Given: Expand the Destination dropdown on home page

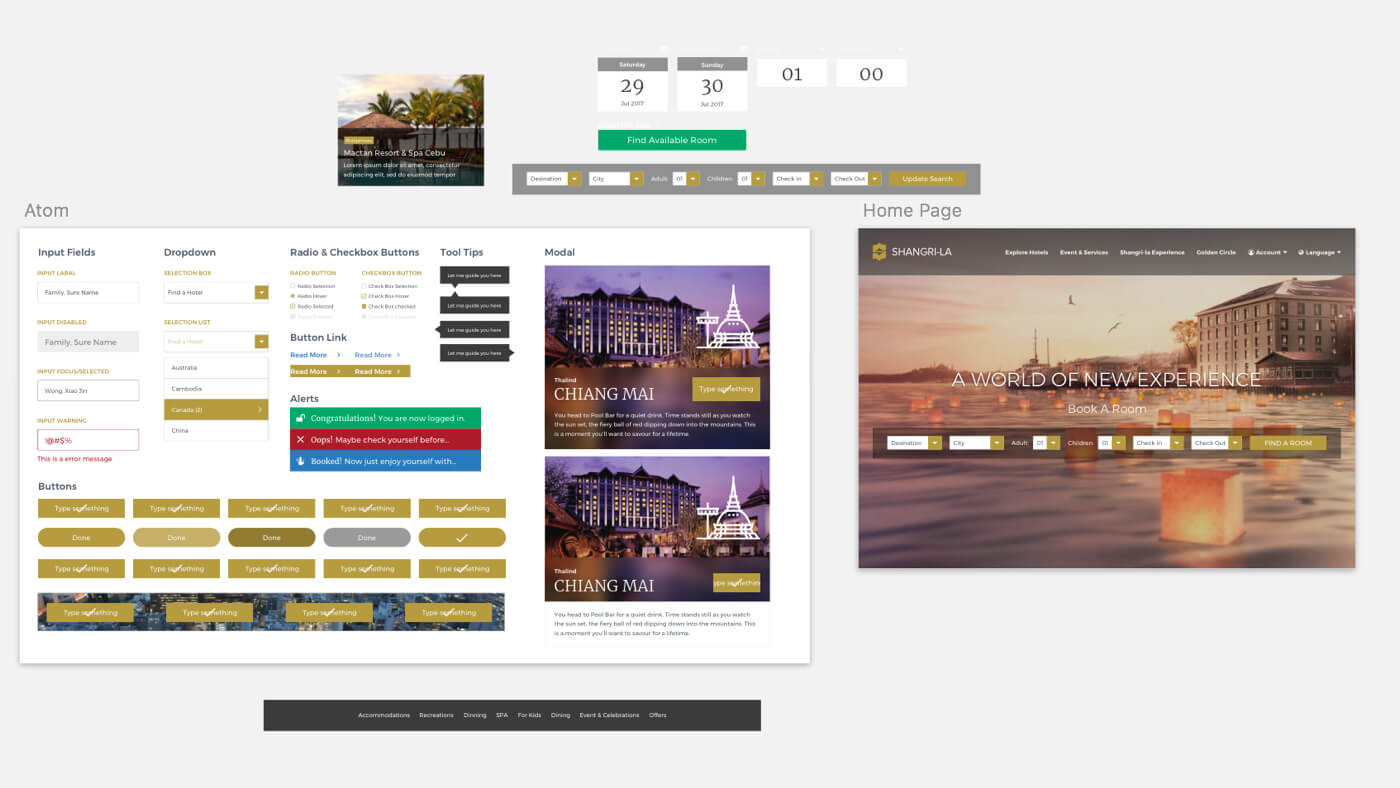Looking at the screenshot, I should [x=935, y=443].
